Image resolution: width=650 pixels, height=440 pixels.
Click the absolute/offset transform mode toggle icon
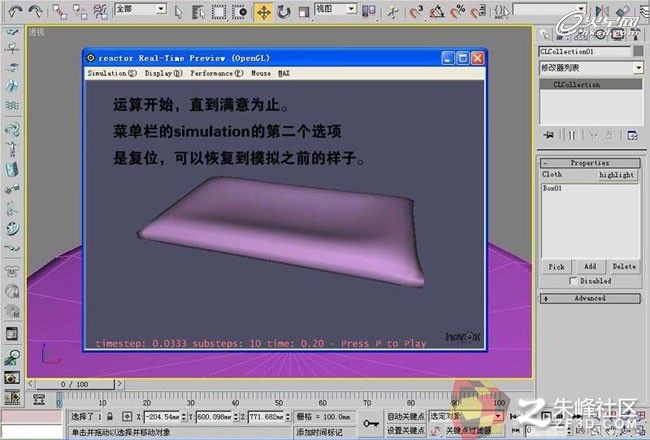click(x=127, y=416)
